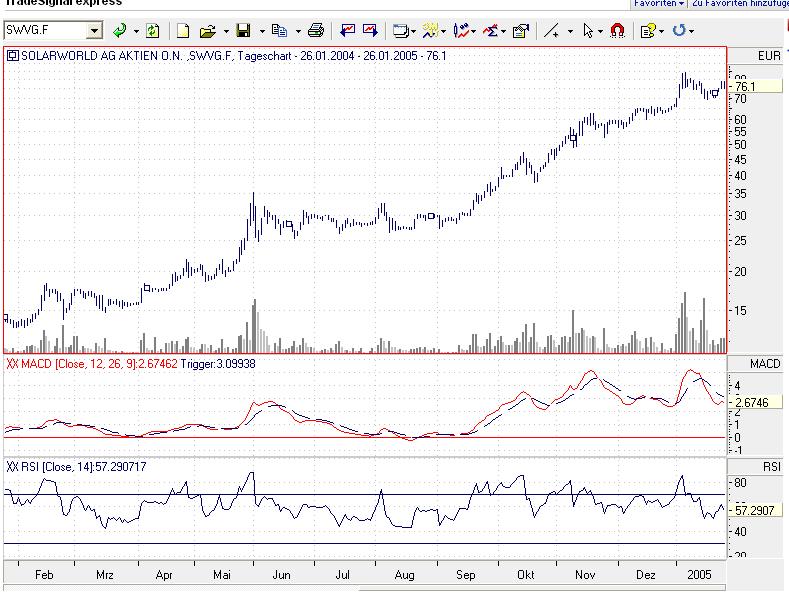Toggle the red magnet snap tool
The image size is (789, 595).
pos(617,31)
